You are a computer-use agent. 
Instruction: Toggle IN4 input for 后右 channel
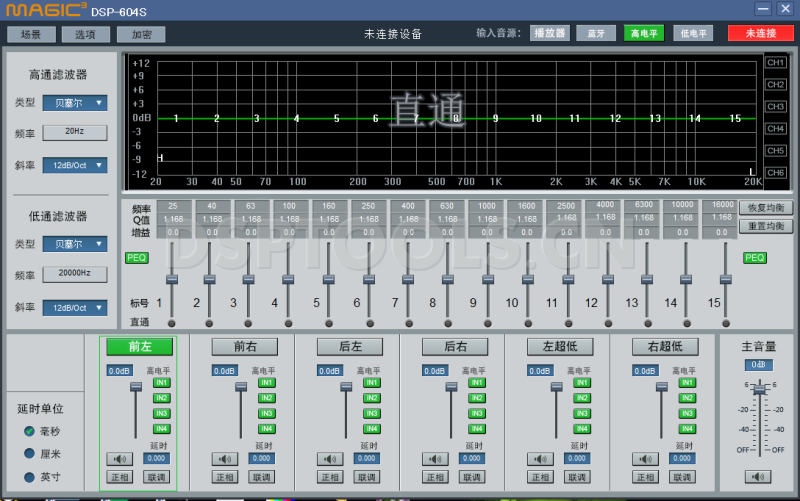point(477,429)
